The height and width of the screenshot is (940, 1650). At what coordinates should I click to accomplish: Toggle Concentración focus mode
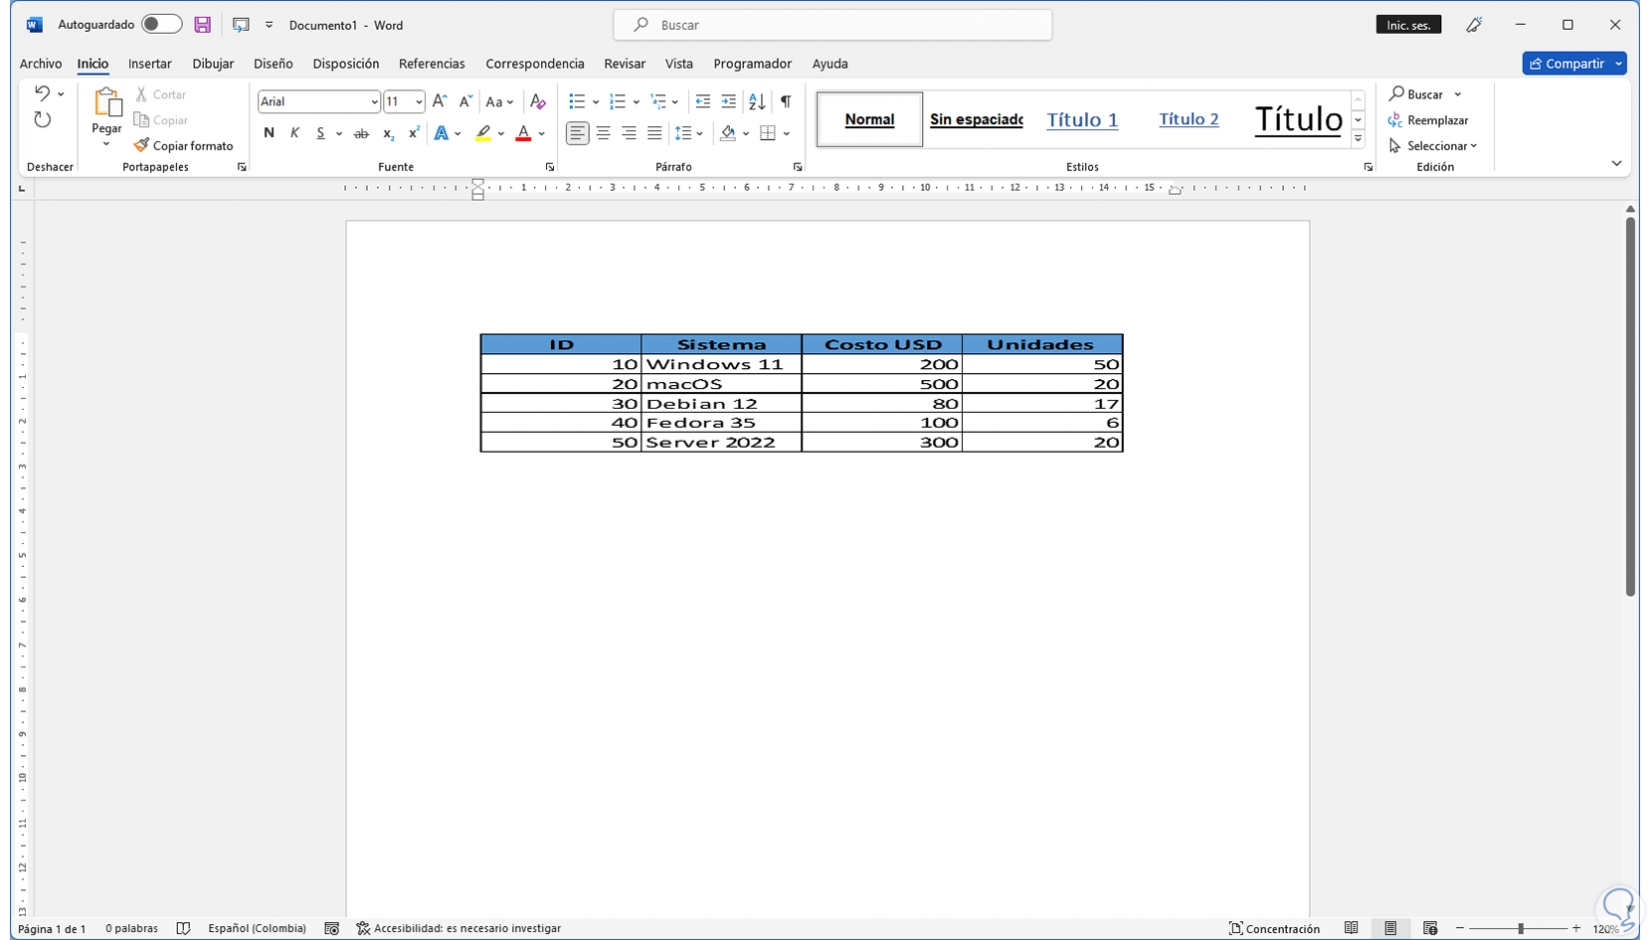point(1274,928)
